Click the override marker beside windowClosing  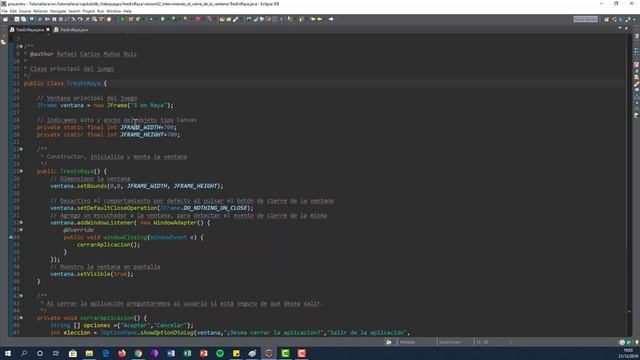11,237
